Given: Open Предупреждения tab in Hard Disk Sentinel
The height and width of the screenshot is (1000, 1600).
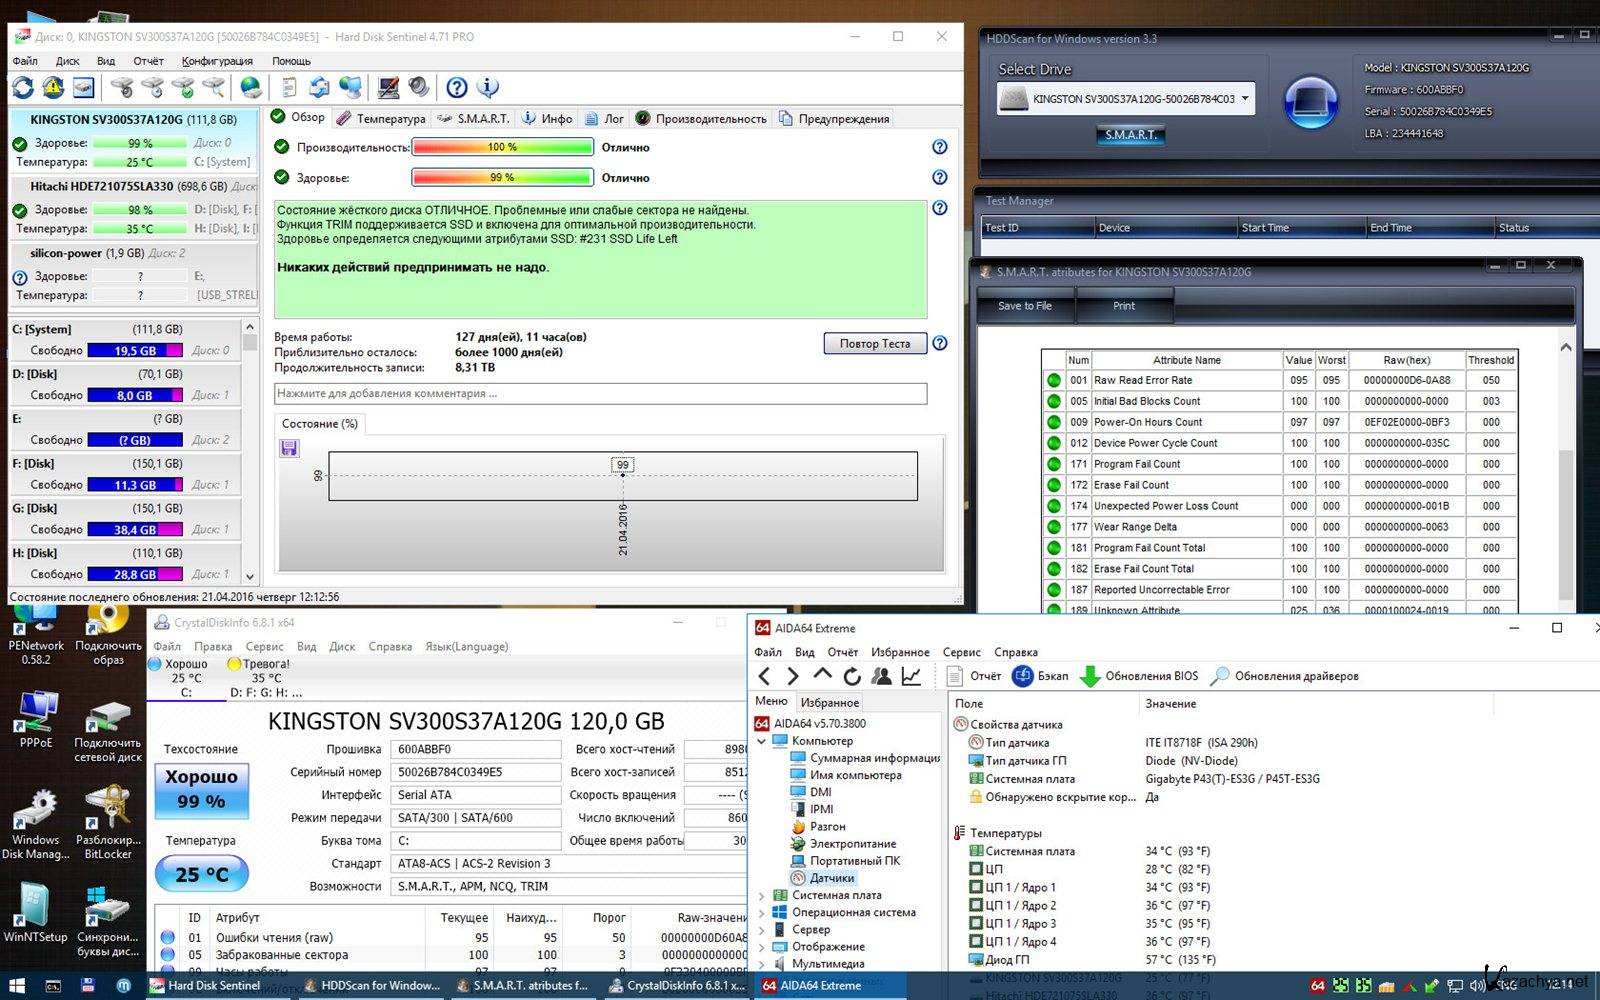Looking at the screenshot, I should (x=834, y=118).
